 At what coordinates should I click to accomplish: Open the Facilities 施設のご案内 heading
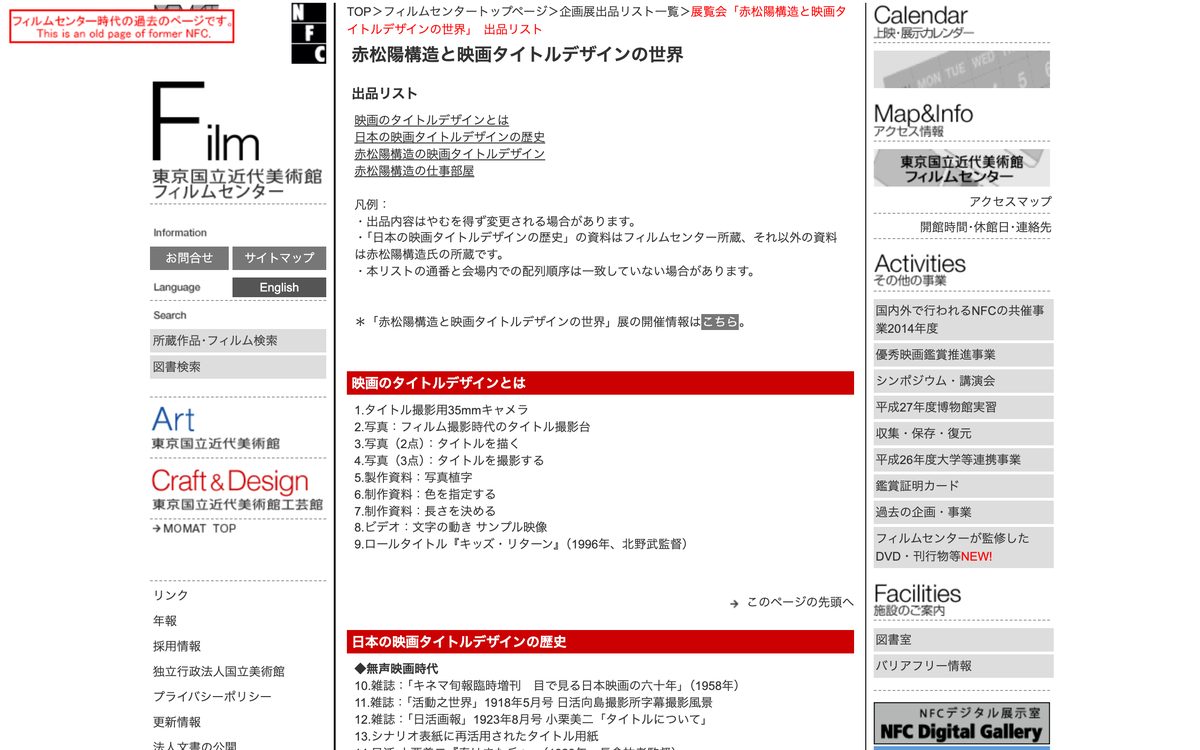tap(917, 600)
